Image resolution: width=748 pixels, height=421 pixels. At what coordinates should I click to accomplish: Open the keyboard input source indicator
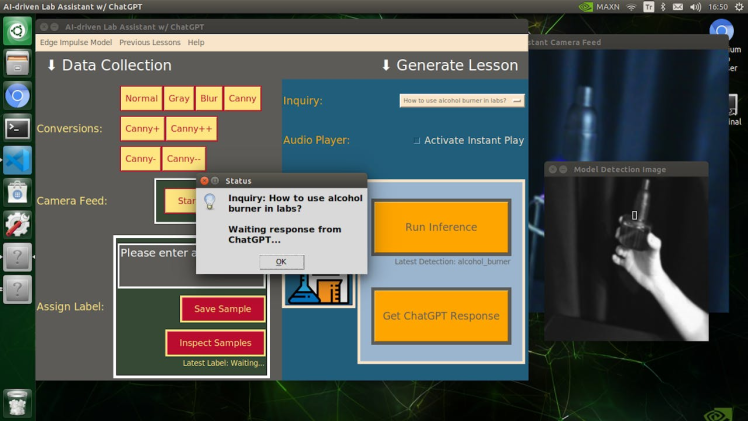[649, 7]
